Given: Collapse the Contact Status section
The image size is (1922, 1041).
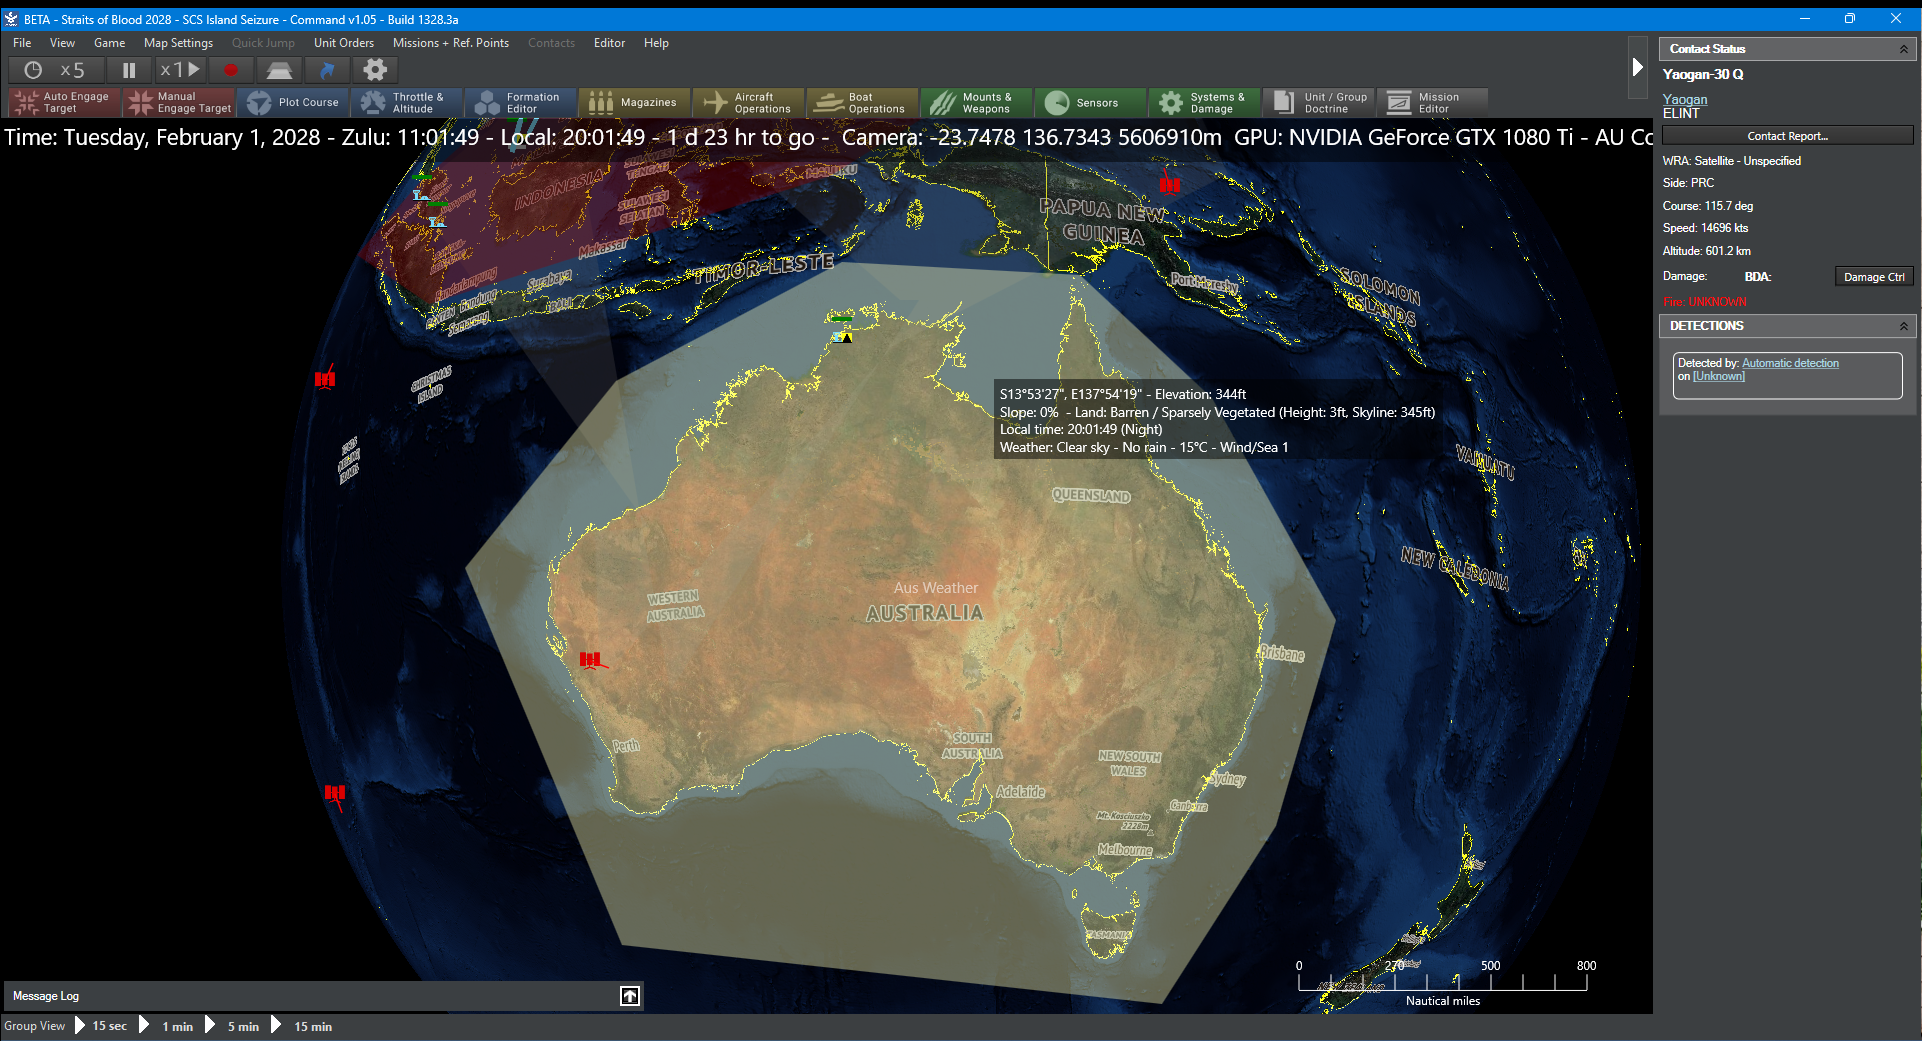Looking at the screenshot, I should click(1904, 49).
